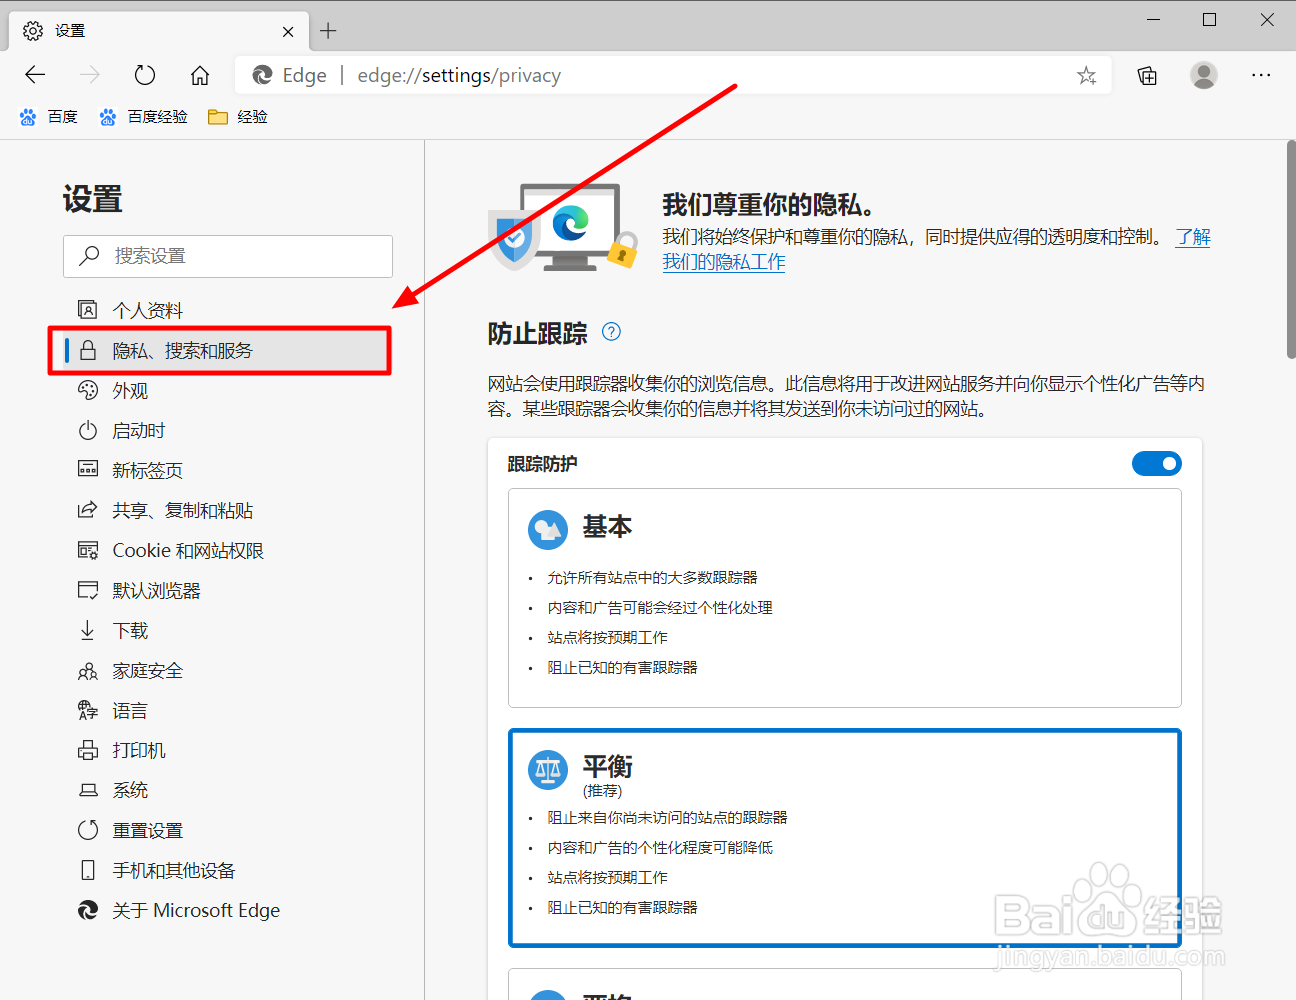Click the help icon next to 防止跟踪

point(610,331)
